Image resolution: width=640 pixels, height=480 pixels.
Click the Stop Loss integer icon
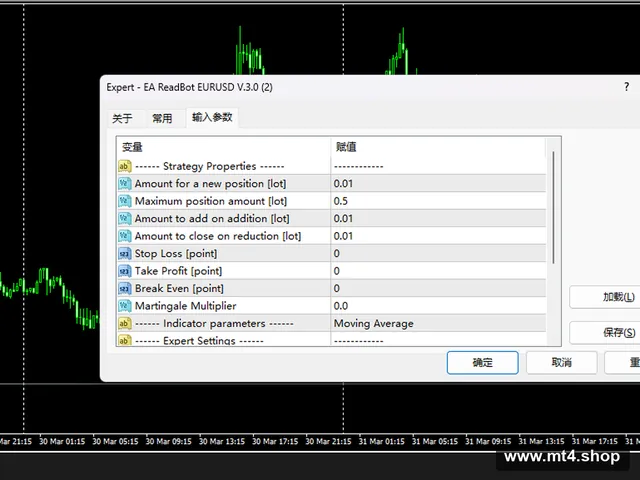click(124, 253)
